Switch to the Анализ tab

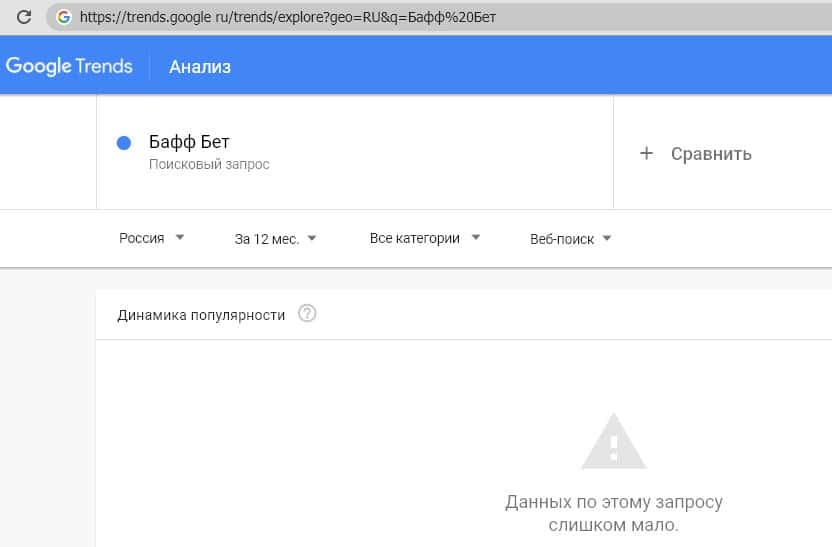pyautogui.click(x=200, y=67)
